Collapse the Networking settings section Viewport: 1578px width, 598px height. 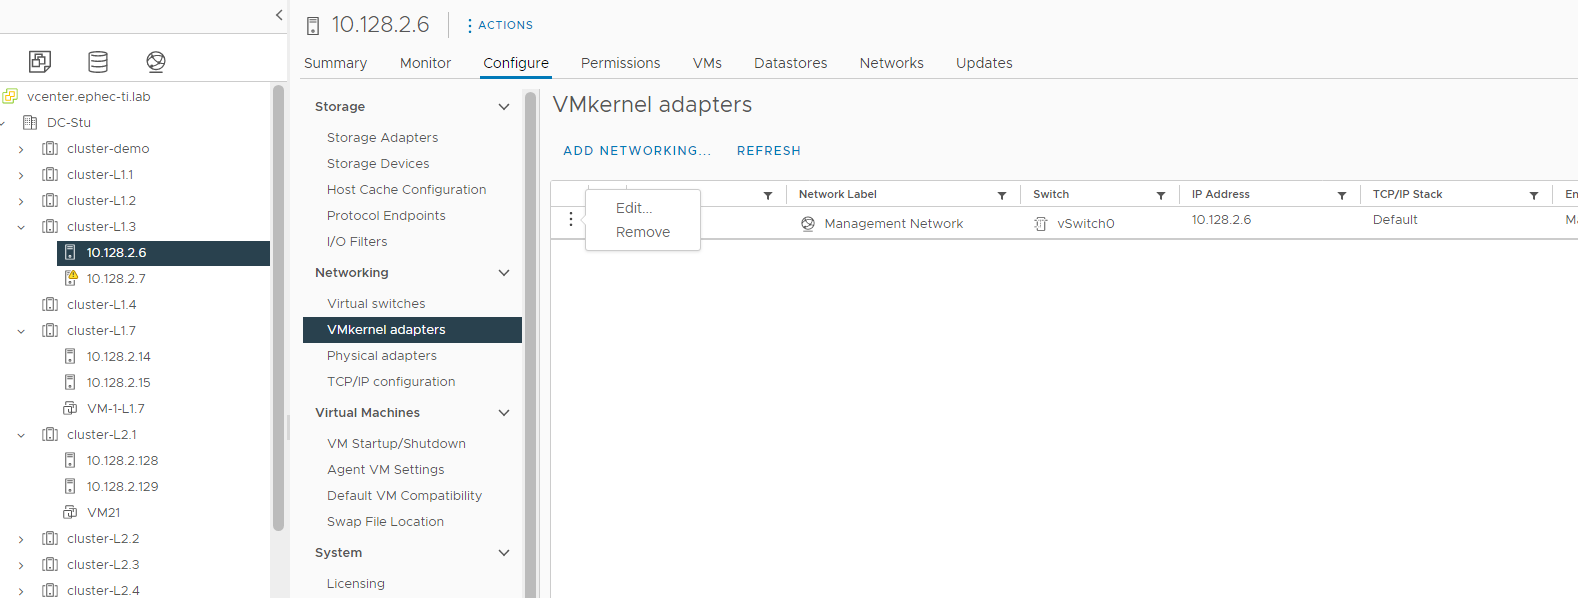tap(504, 272)
